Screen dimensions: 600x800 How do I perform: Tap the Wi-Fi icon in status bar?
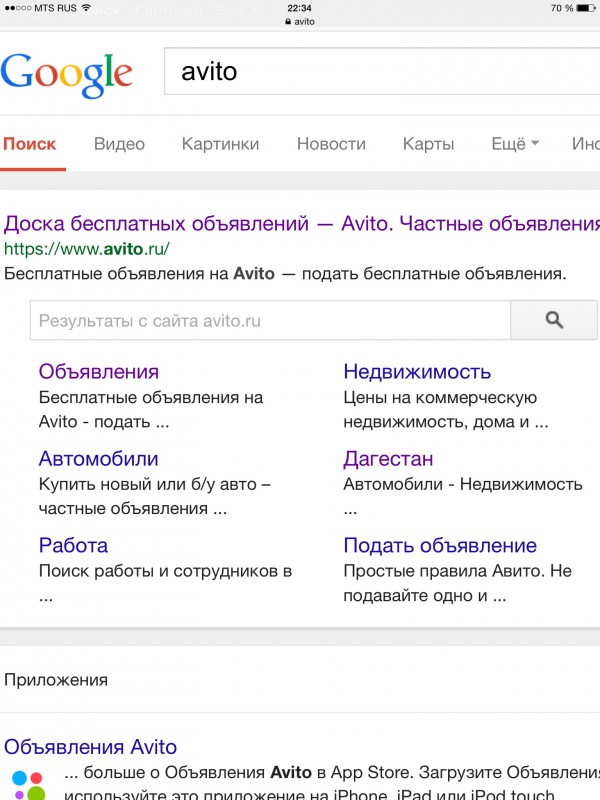tap(86, 8)
